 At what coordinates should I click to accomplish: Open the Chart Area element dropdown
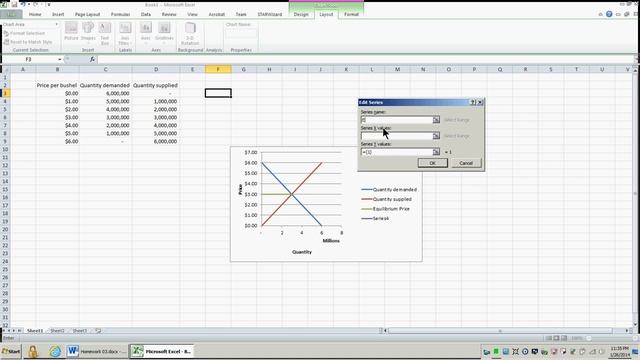(x=57, y=24)
